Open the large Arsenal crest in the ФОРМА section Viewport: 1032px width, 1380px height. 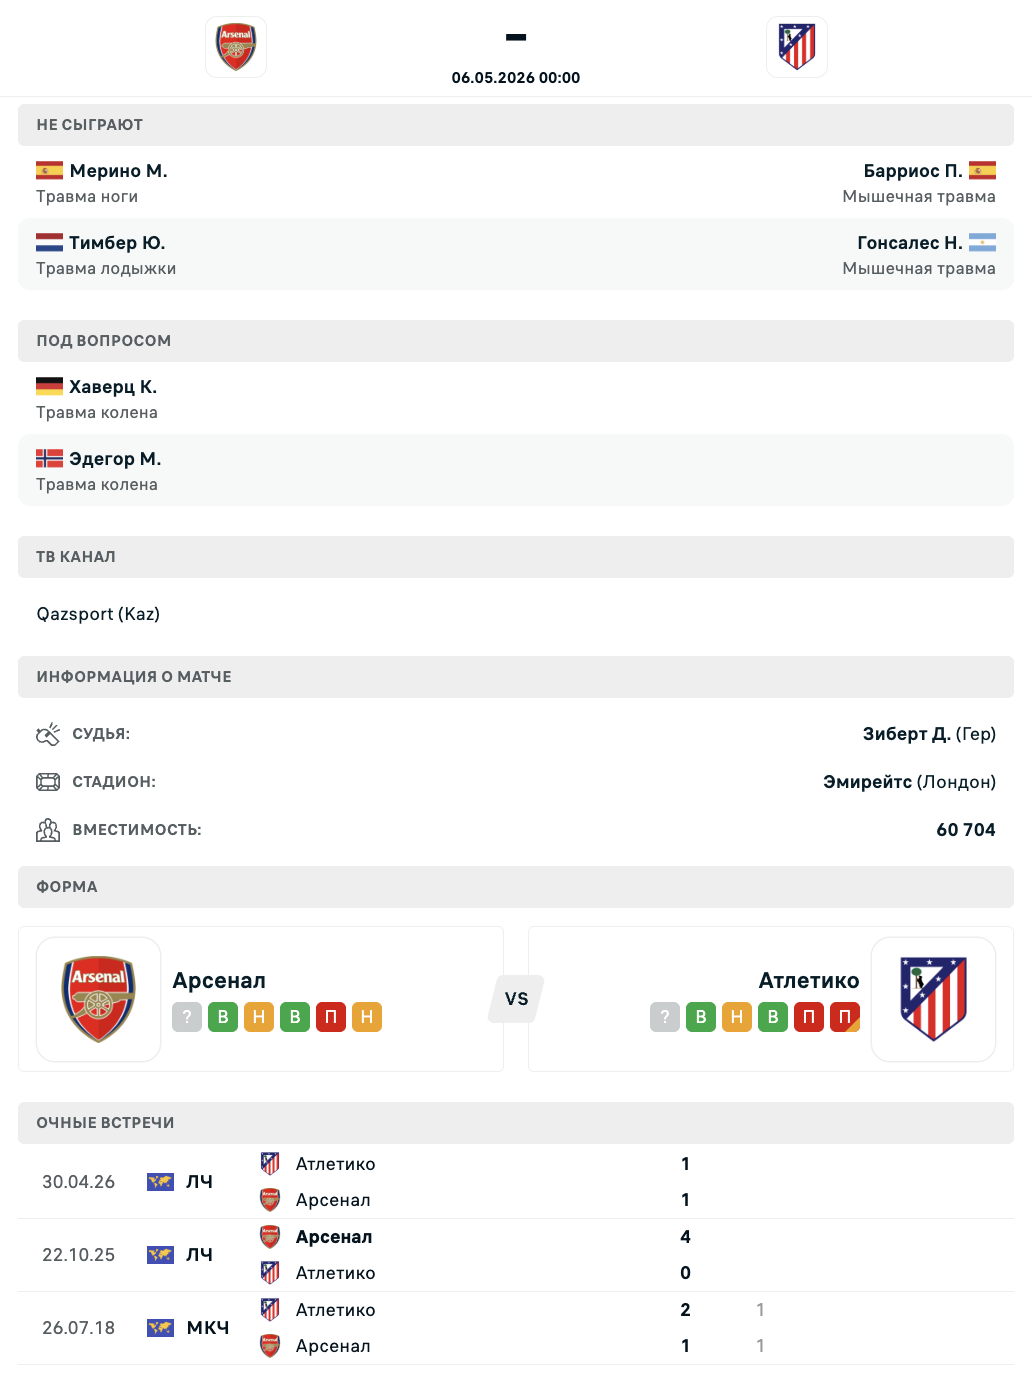coord(99,999)
